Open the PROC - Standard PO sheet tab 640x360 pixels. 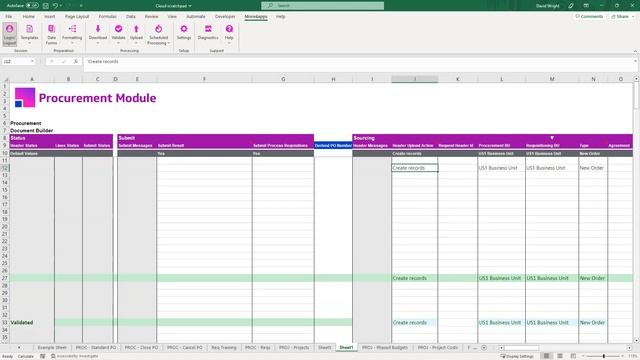pyautogui.click(x=96, y=348)
